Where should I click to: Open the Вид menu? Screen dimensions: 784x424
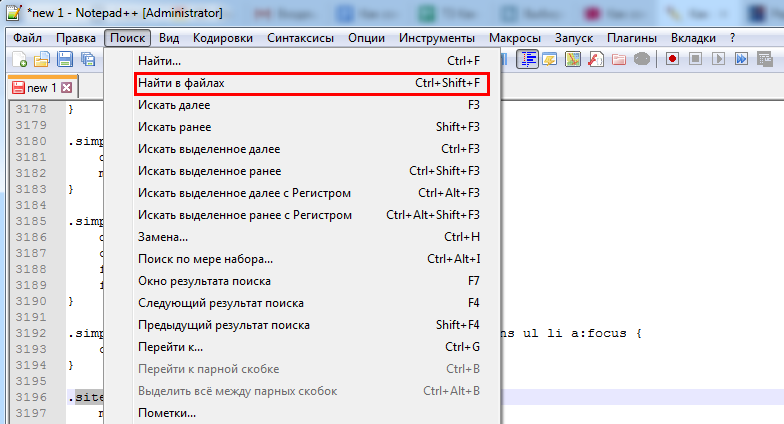point(169,38)
